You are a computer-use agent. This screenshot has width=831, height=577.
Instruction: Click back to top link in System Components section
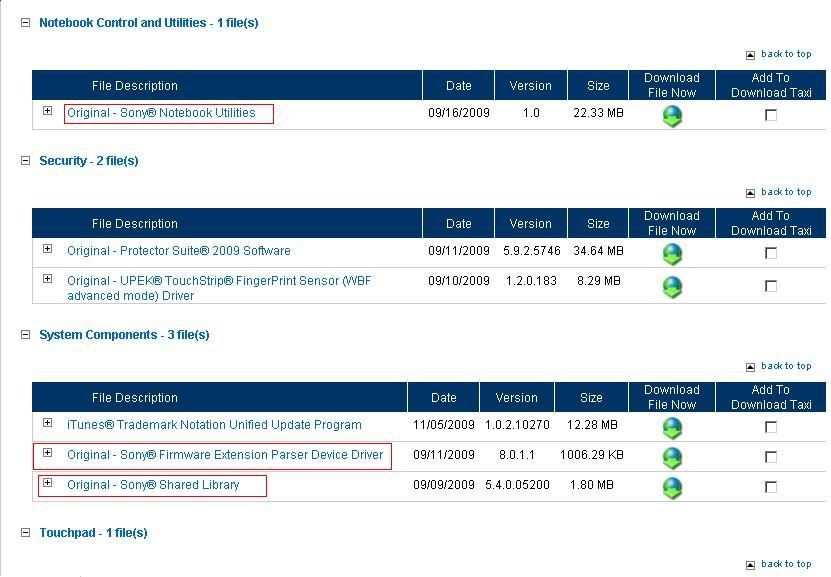[786, 366]
